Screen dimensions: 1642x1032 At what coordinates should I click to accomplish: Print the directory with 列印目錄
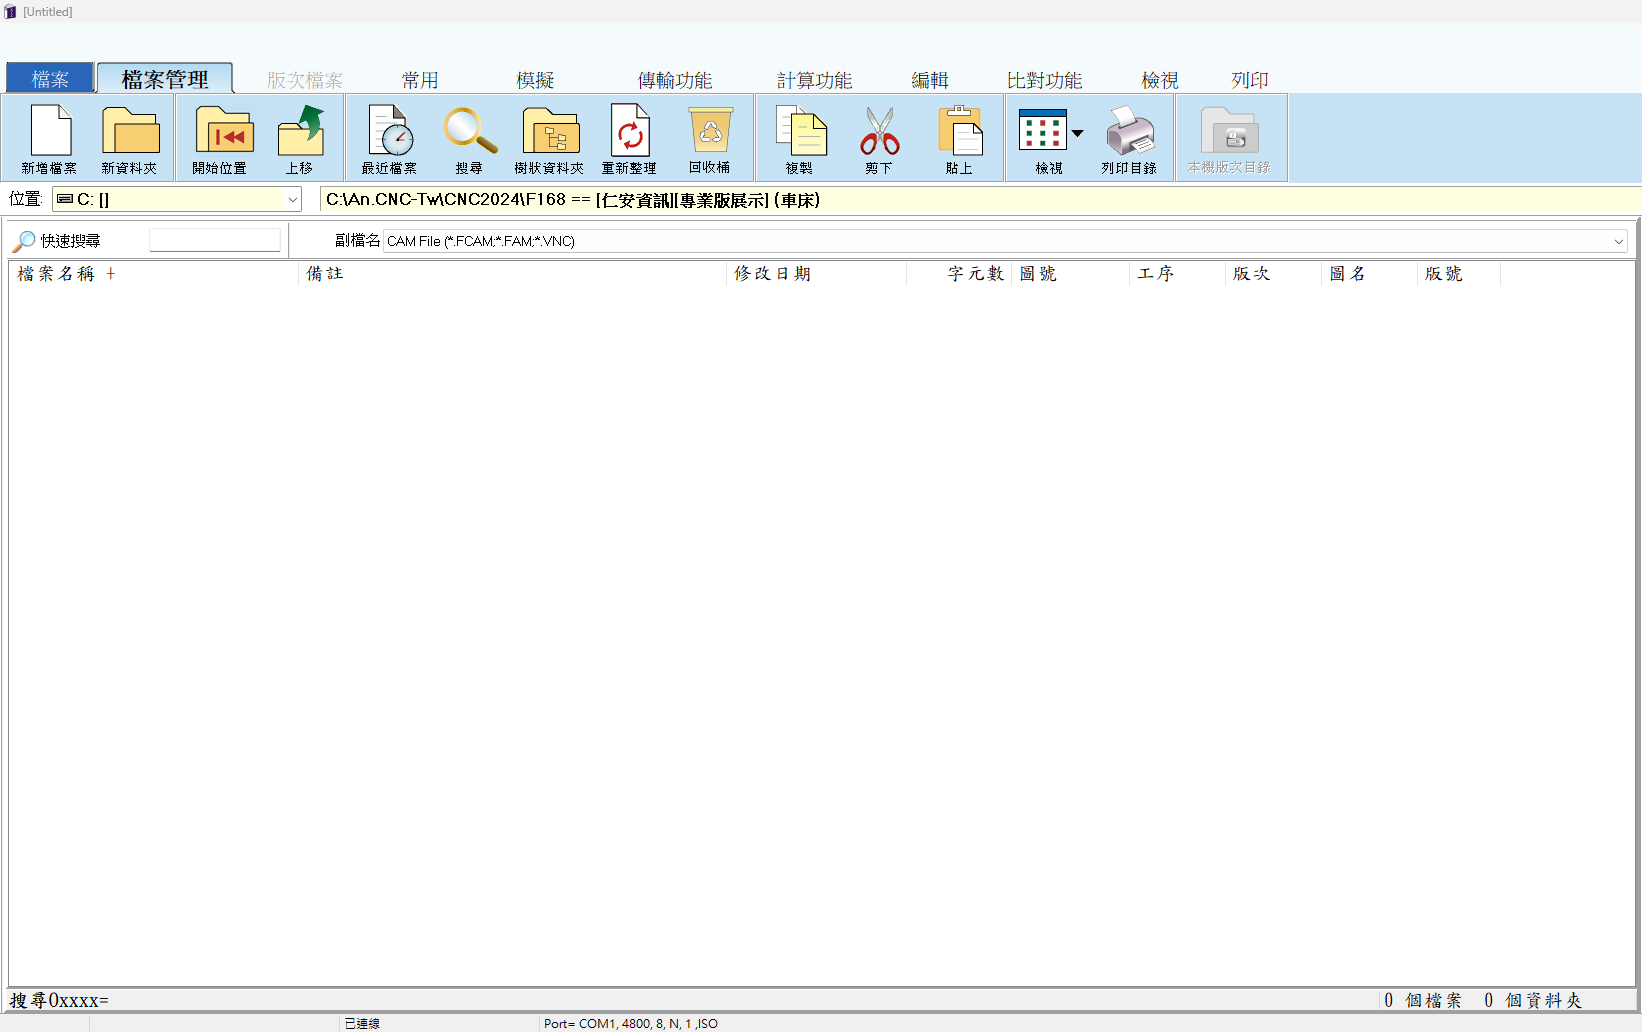[x=1129, y=138]
